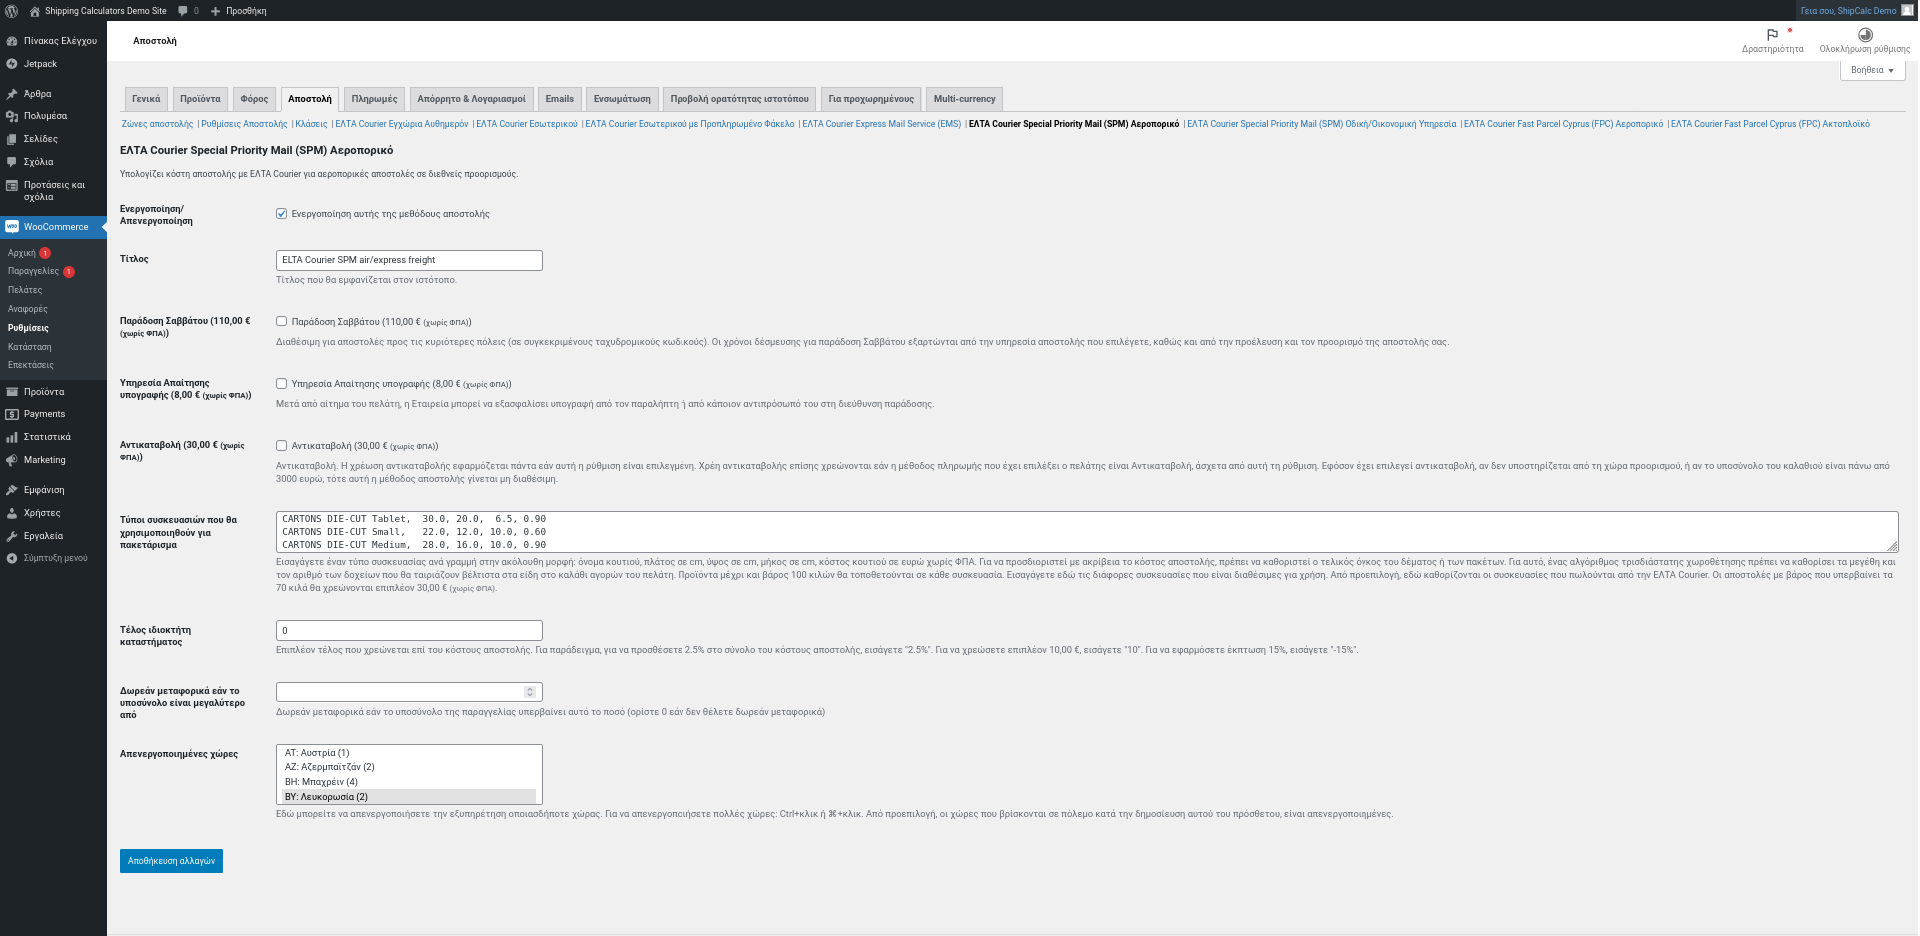Click the Χρήστες user icon
The image size is (1920, 936).
[x=12, y=513]
